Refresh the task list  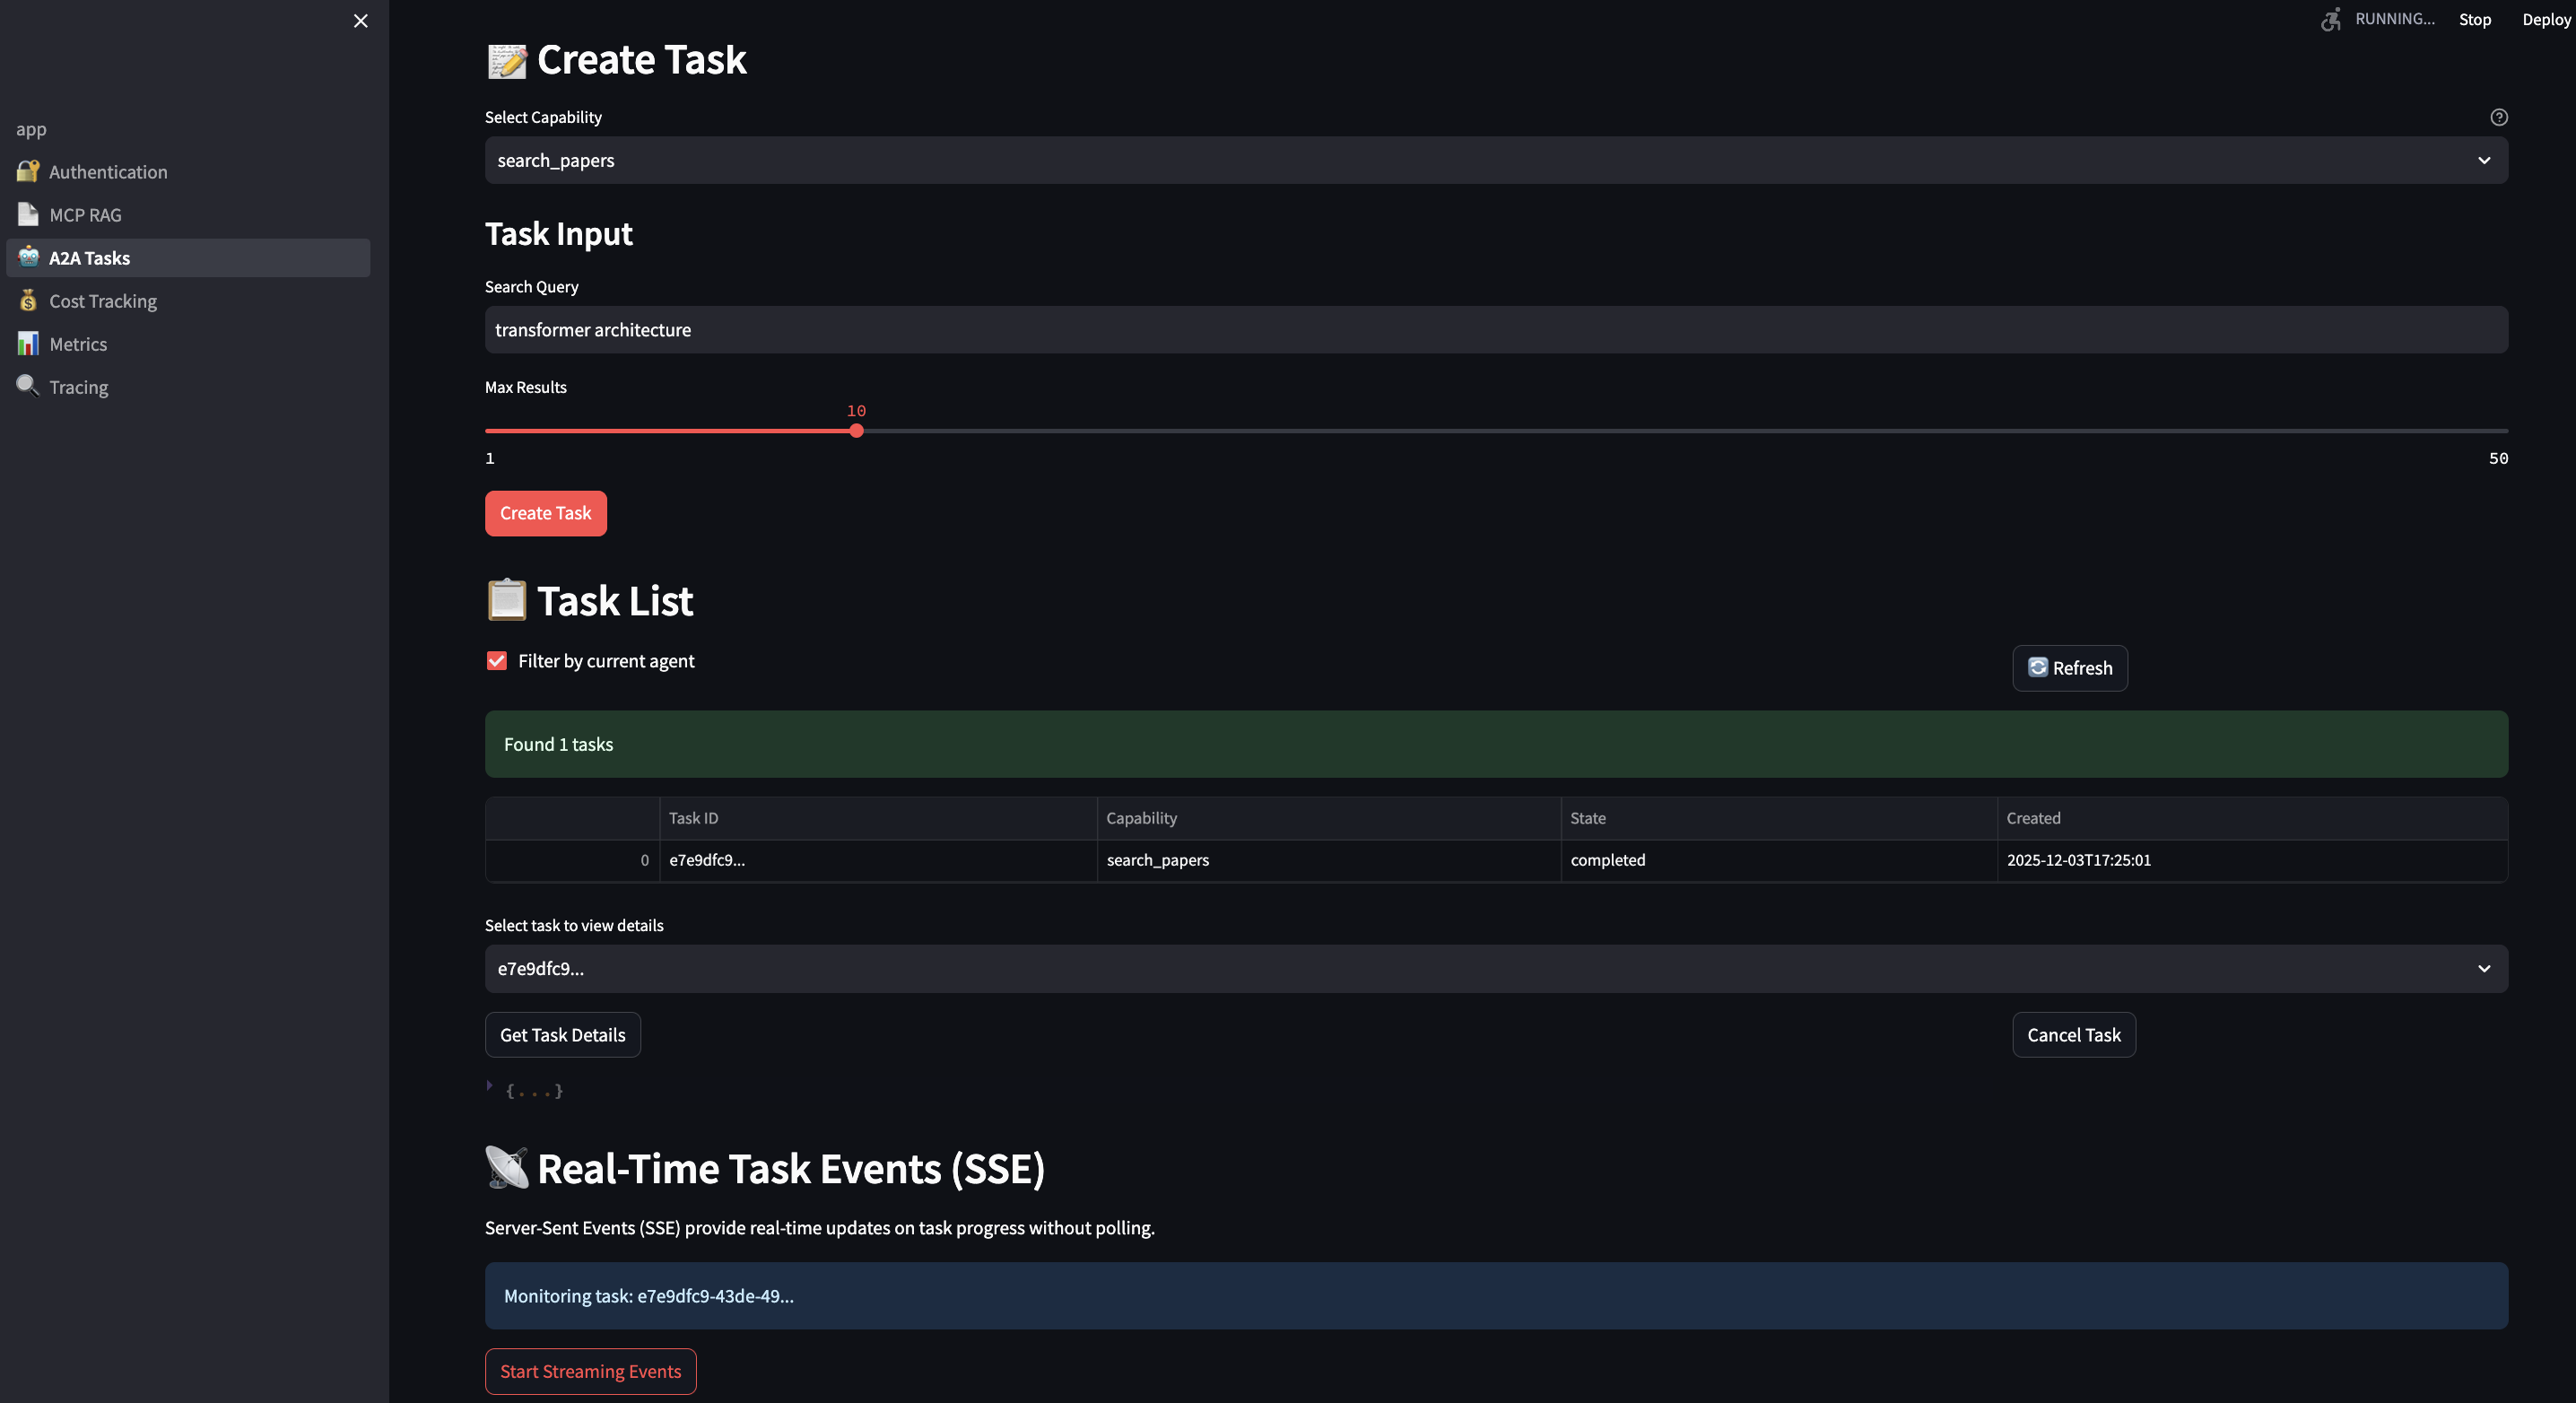(x=2069, y=668)
